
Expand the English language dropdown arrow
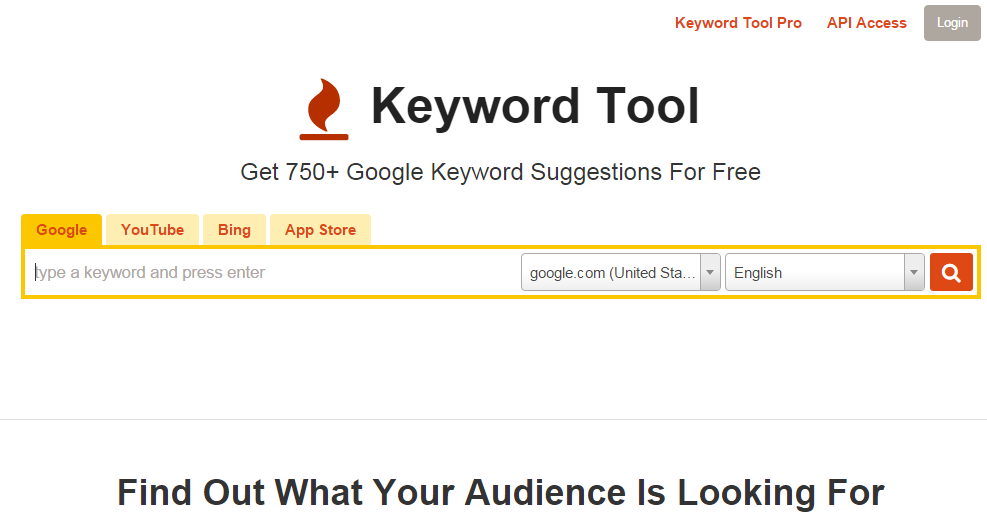[914, 272]
